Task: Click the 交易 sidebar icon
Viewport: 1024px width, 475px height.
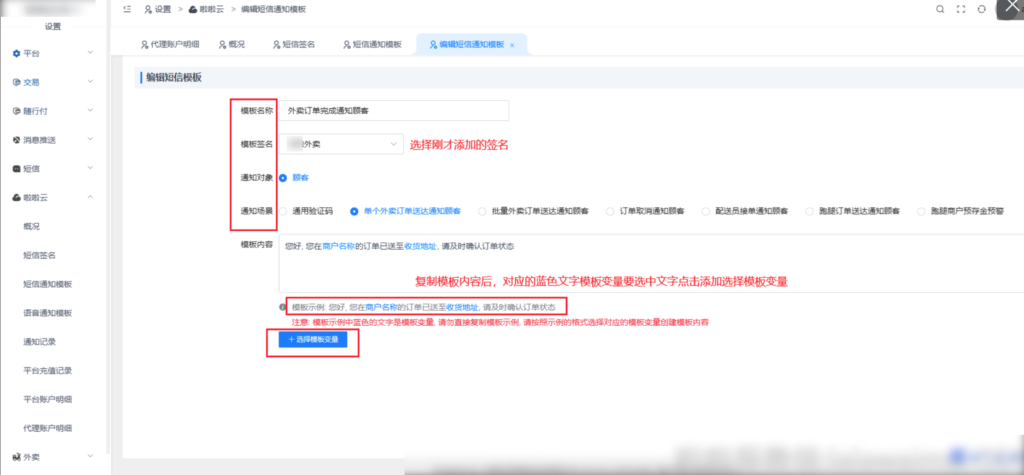Action: [x=17, y=82]
